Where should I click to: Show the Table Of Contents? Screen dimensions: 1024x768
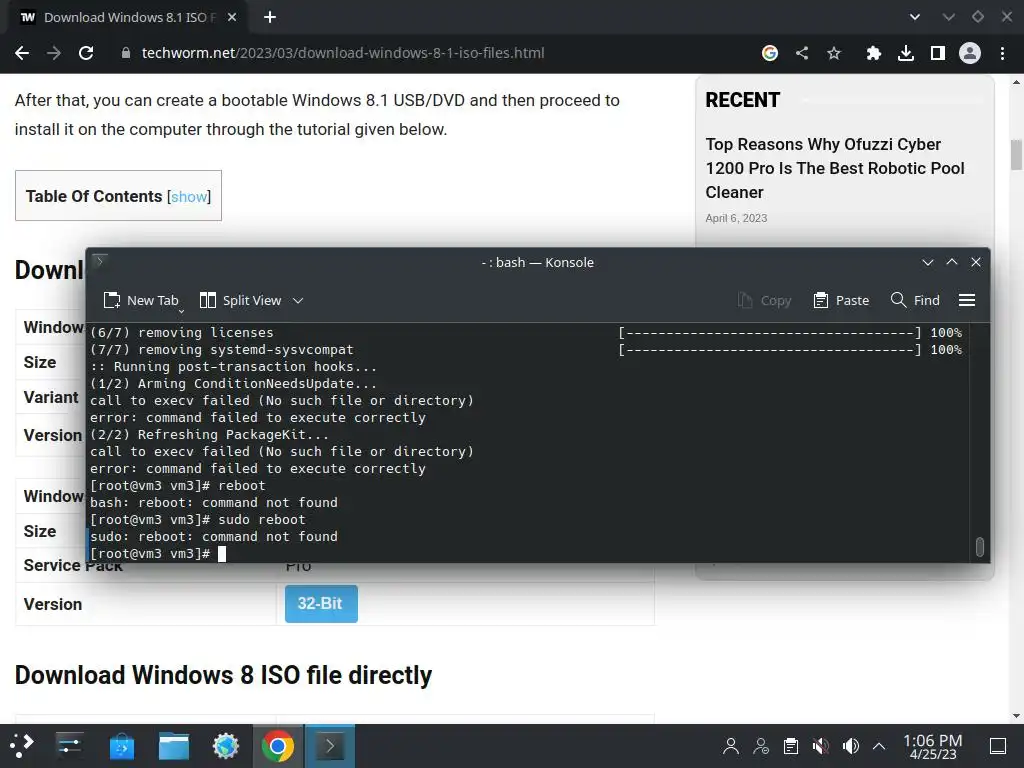pos(189,197)
